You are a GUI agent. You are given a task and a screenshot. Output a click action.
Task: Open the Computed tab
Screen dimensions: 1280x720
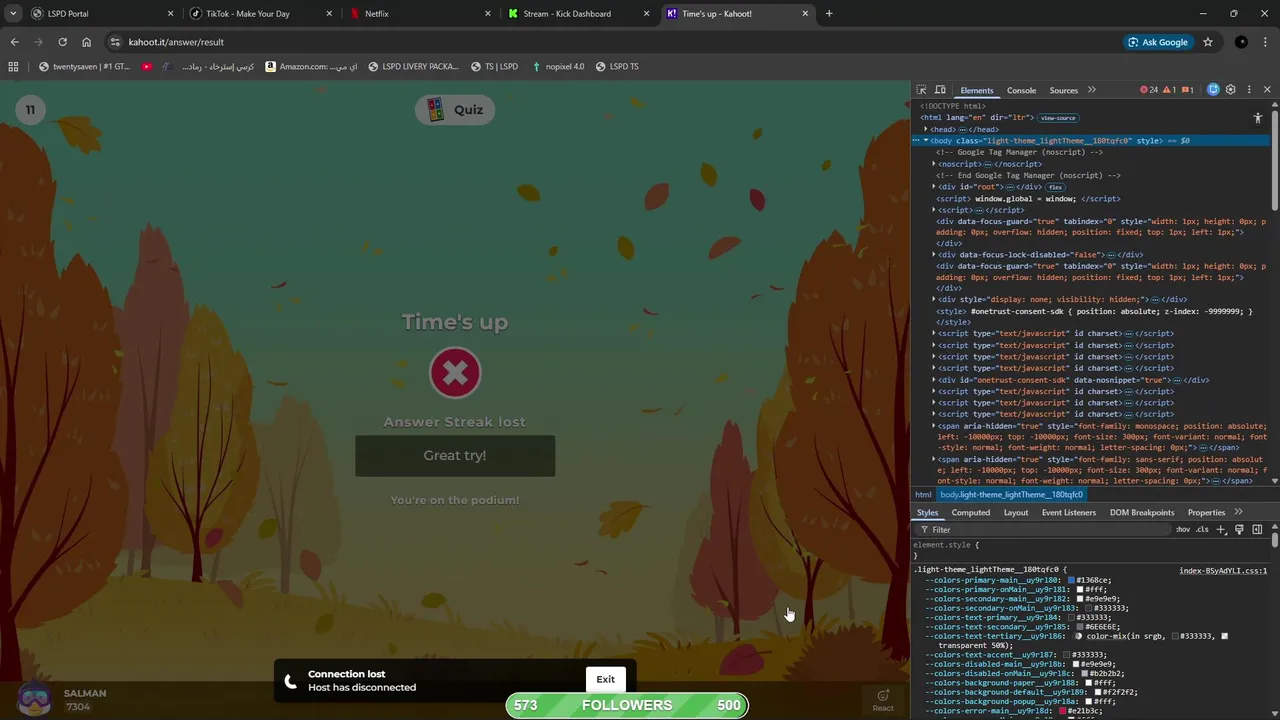point(970,512)
